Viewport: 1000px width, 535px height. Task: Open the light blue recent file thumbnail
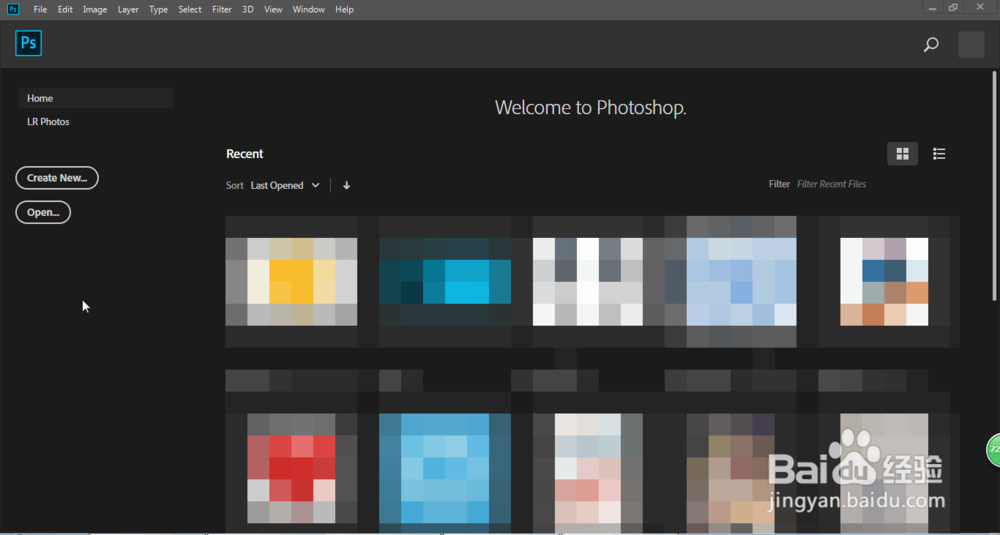[x=741, y=281]
